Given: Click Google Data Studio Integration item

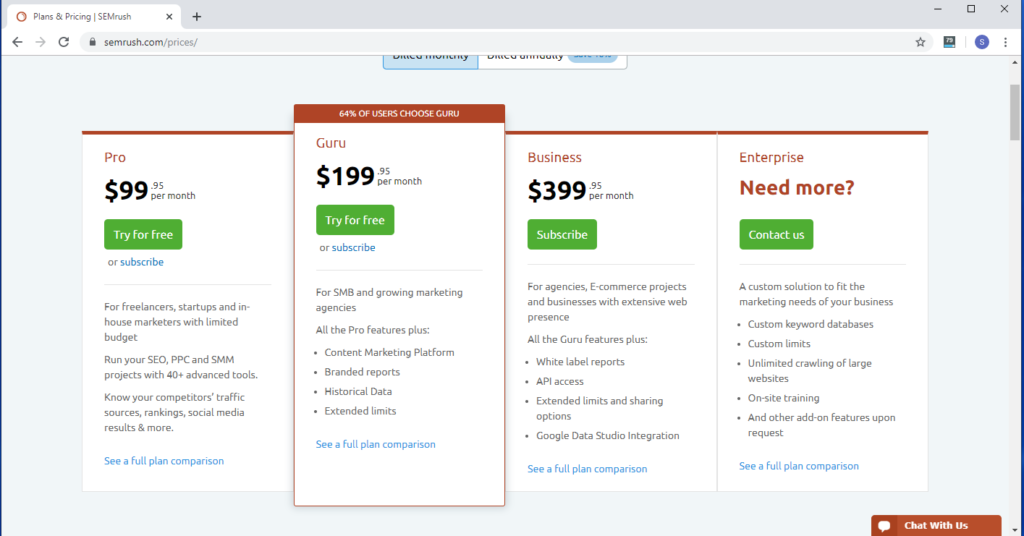Looking at the screenshot, I should (x=608, y=435).
